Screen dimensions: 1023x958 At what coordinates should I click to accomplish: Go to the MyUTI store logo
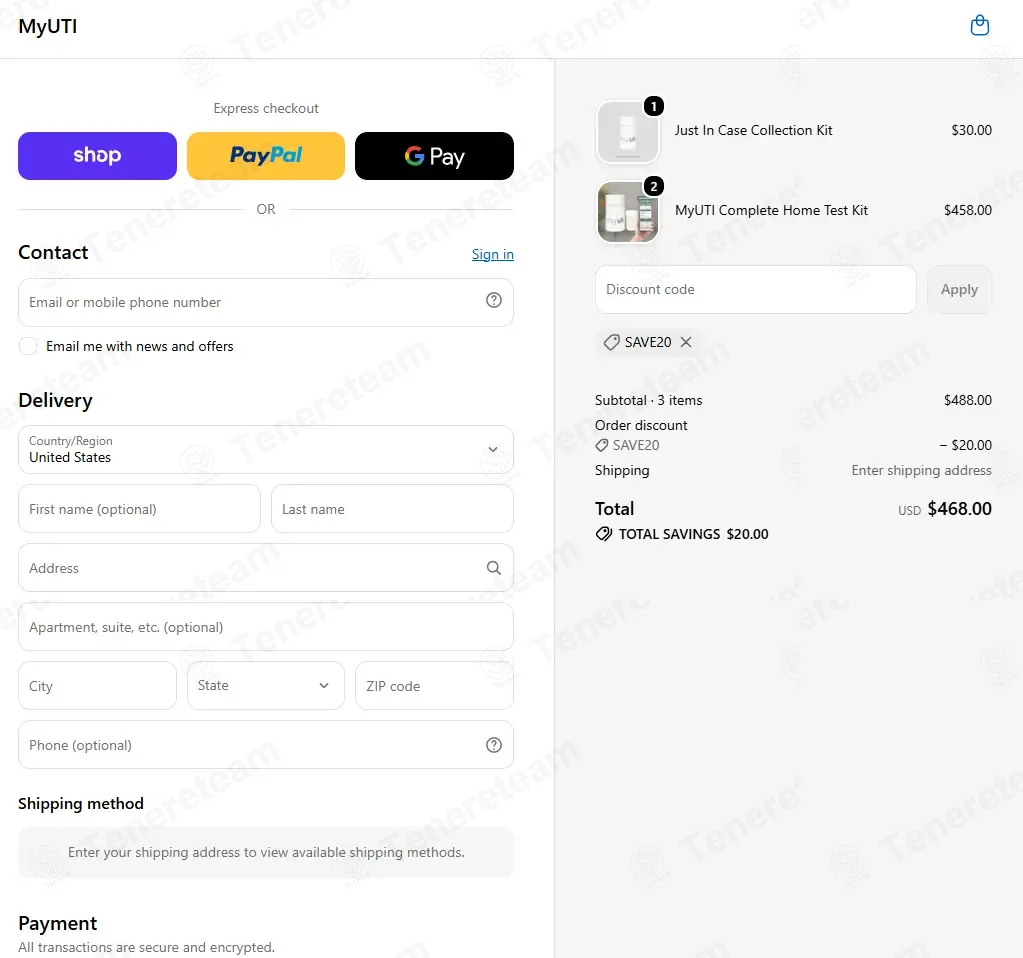pyautogui.click(x=48, y=27)
